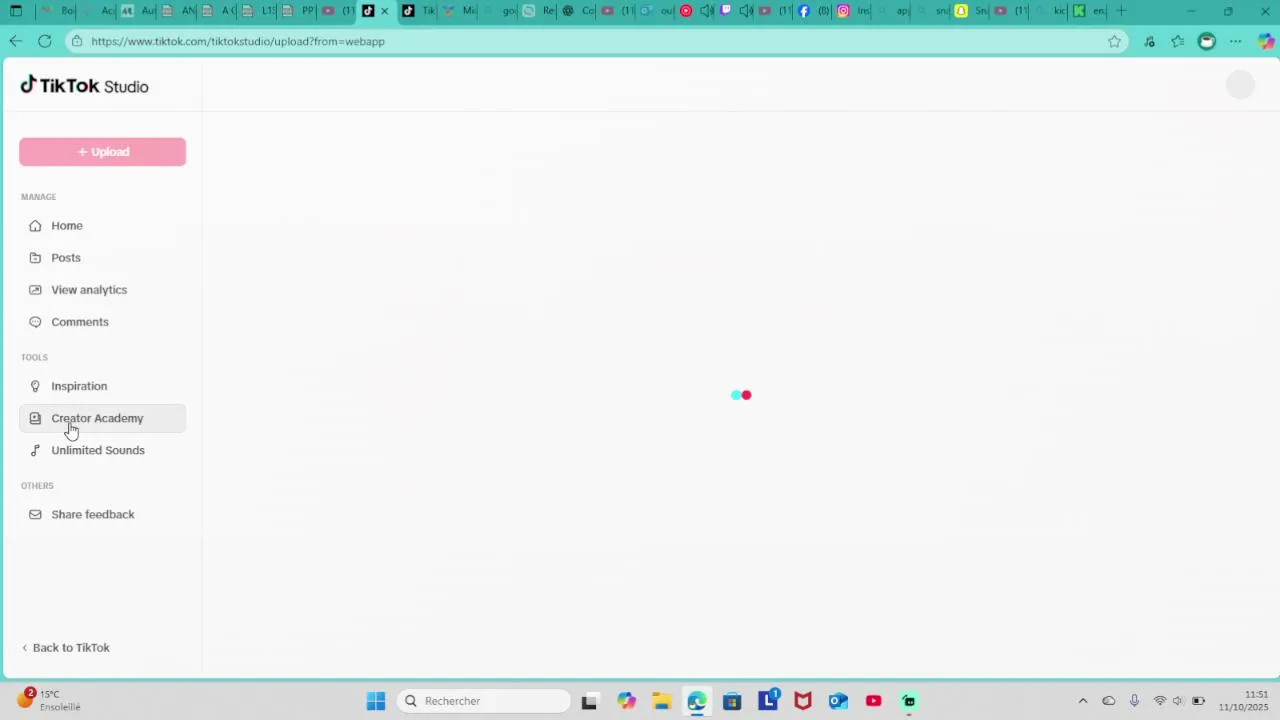Image resolution: width=1280 pixels, height=720 pixels.
Task: Open Creator Academy
Action: click(102, 418)
